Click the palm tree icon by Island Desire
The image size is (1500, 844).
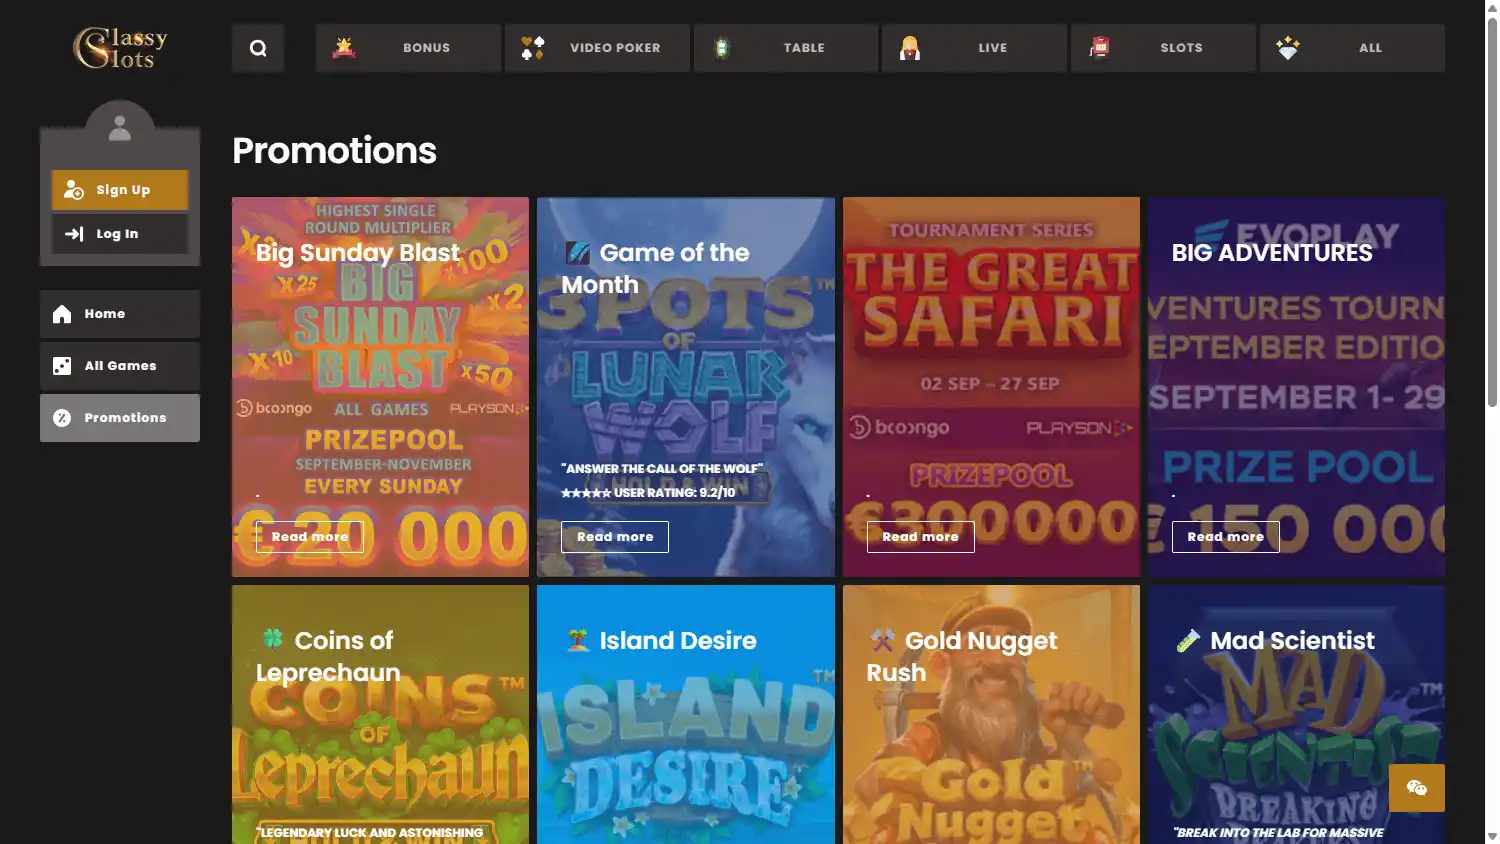pyautogui.click(x=578, y=640)
